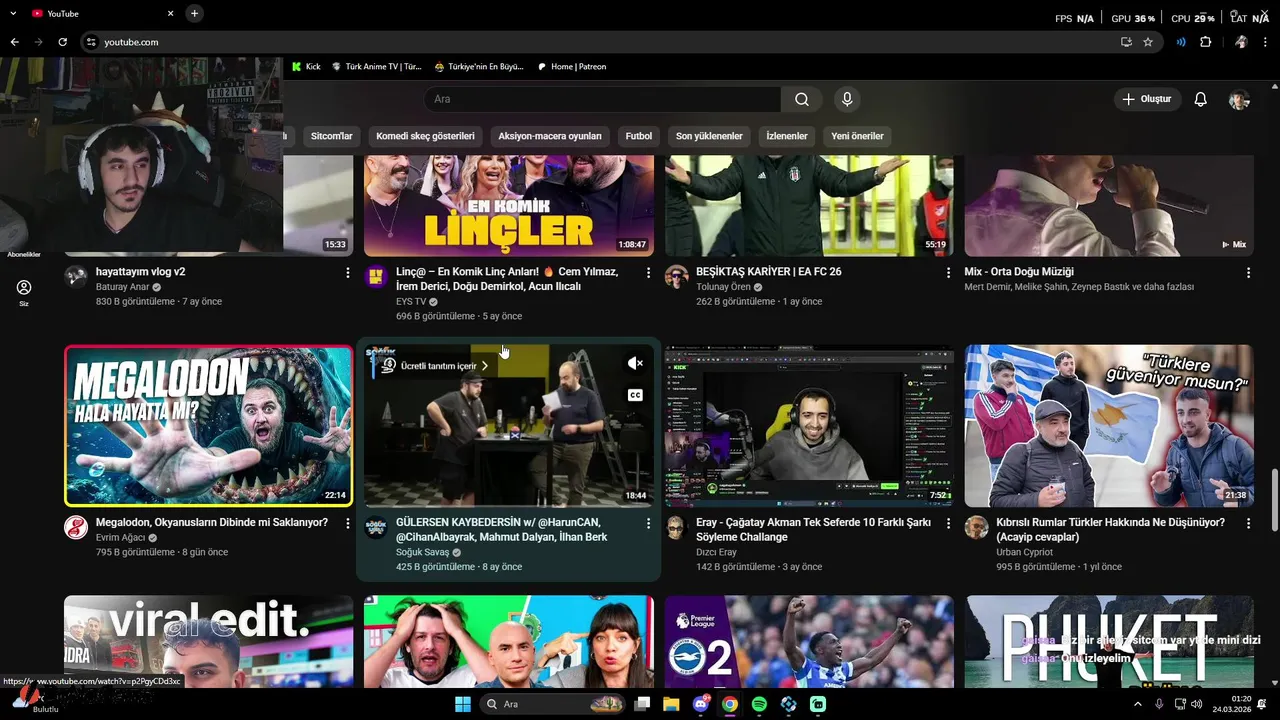Viewport: 1280px width, 720px height.
Task: Go to the Urban Cypriot channel name
Action: [1025, 552]
